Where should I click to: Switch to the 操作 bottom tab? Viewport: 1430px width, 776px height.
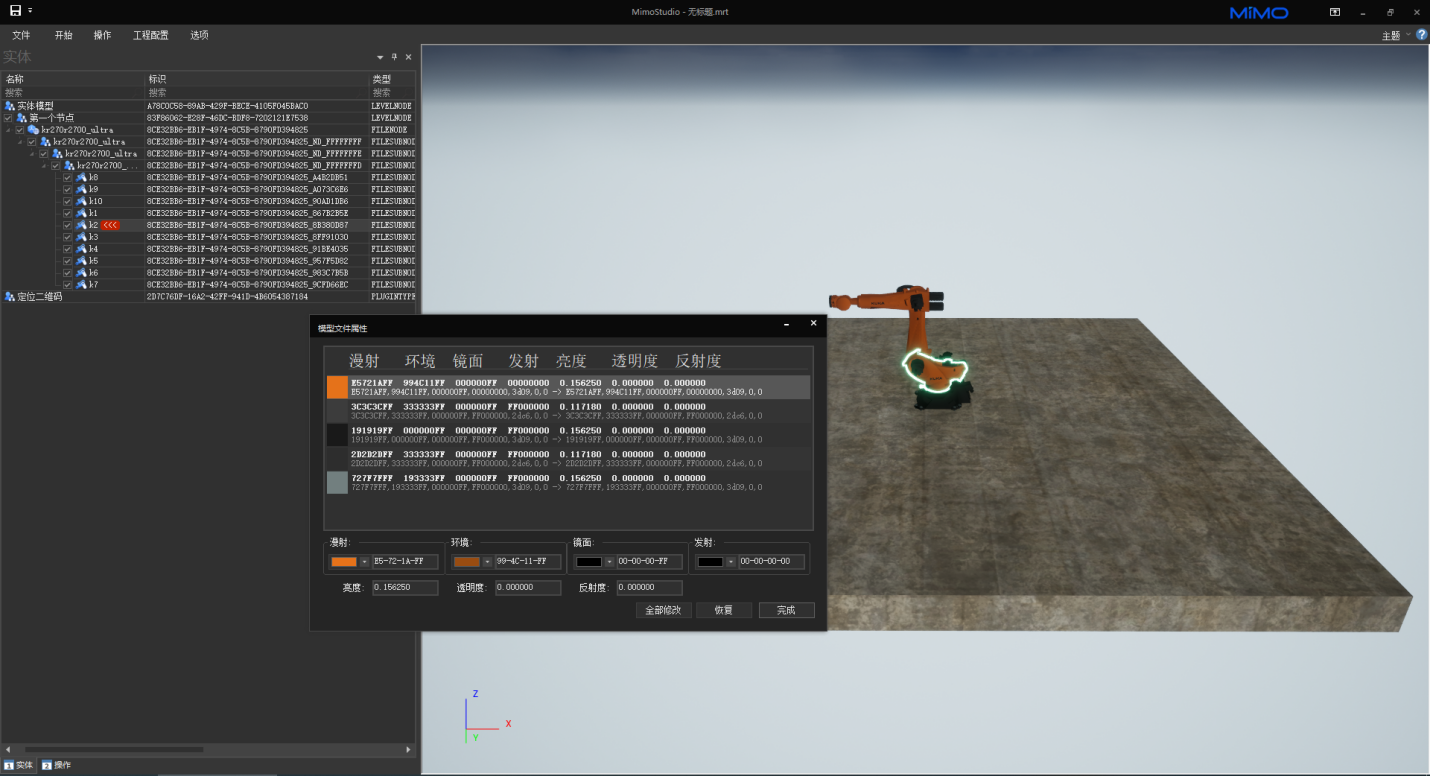[x=56, y=765]
